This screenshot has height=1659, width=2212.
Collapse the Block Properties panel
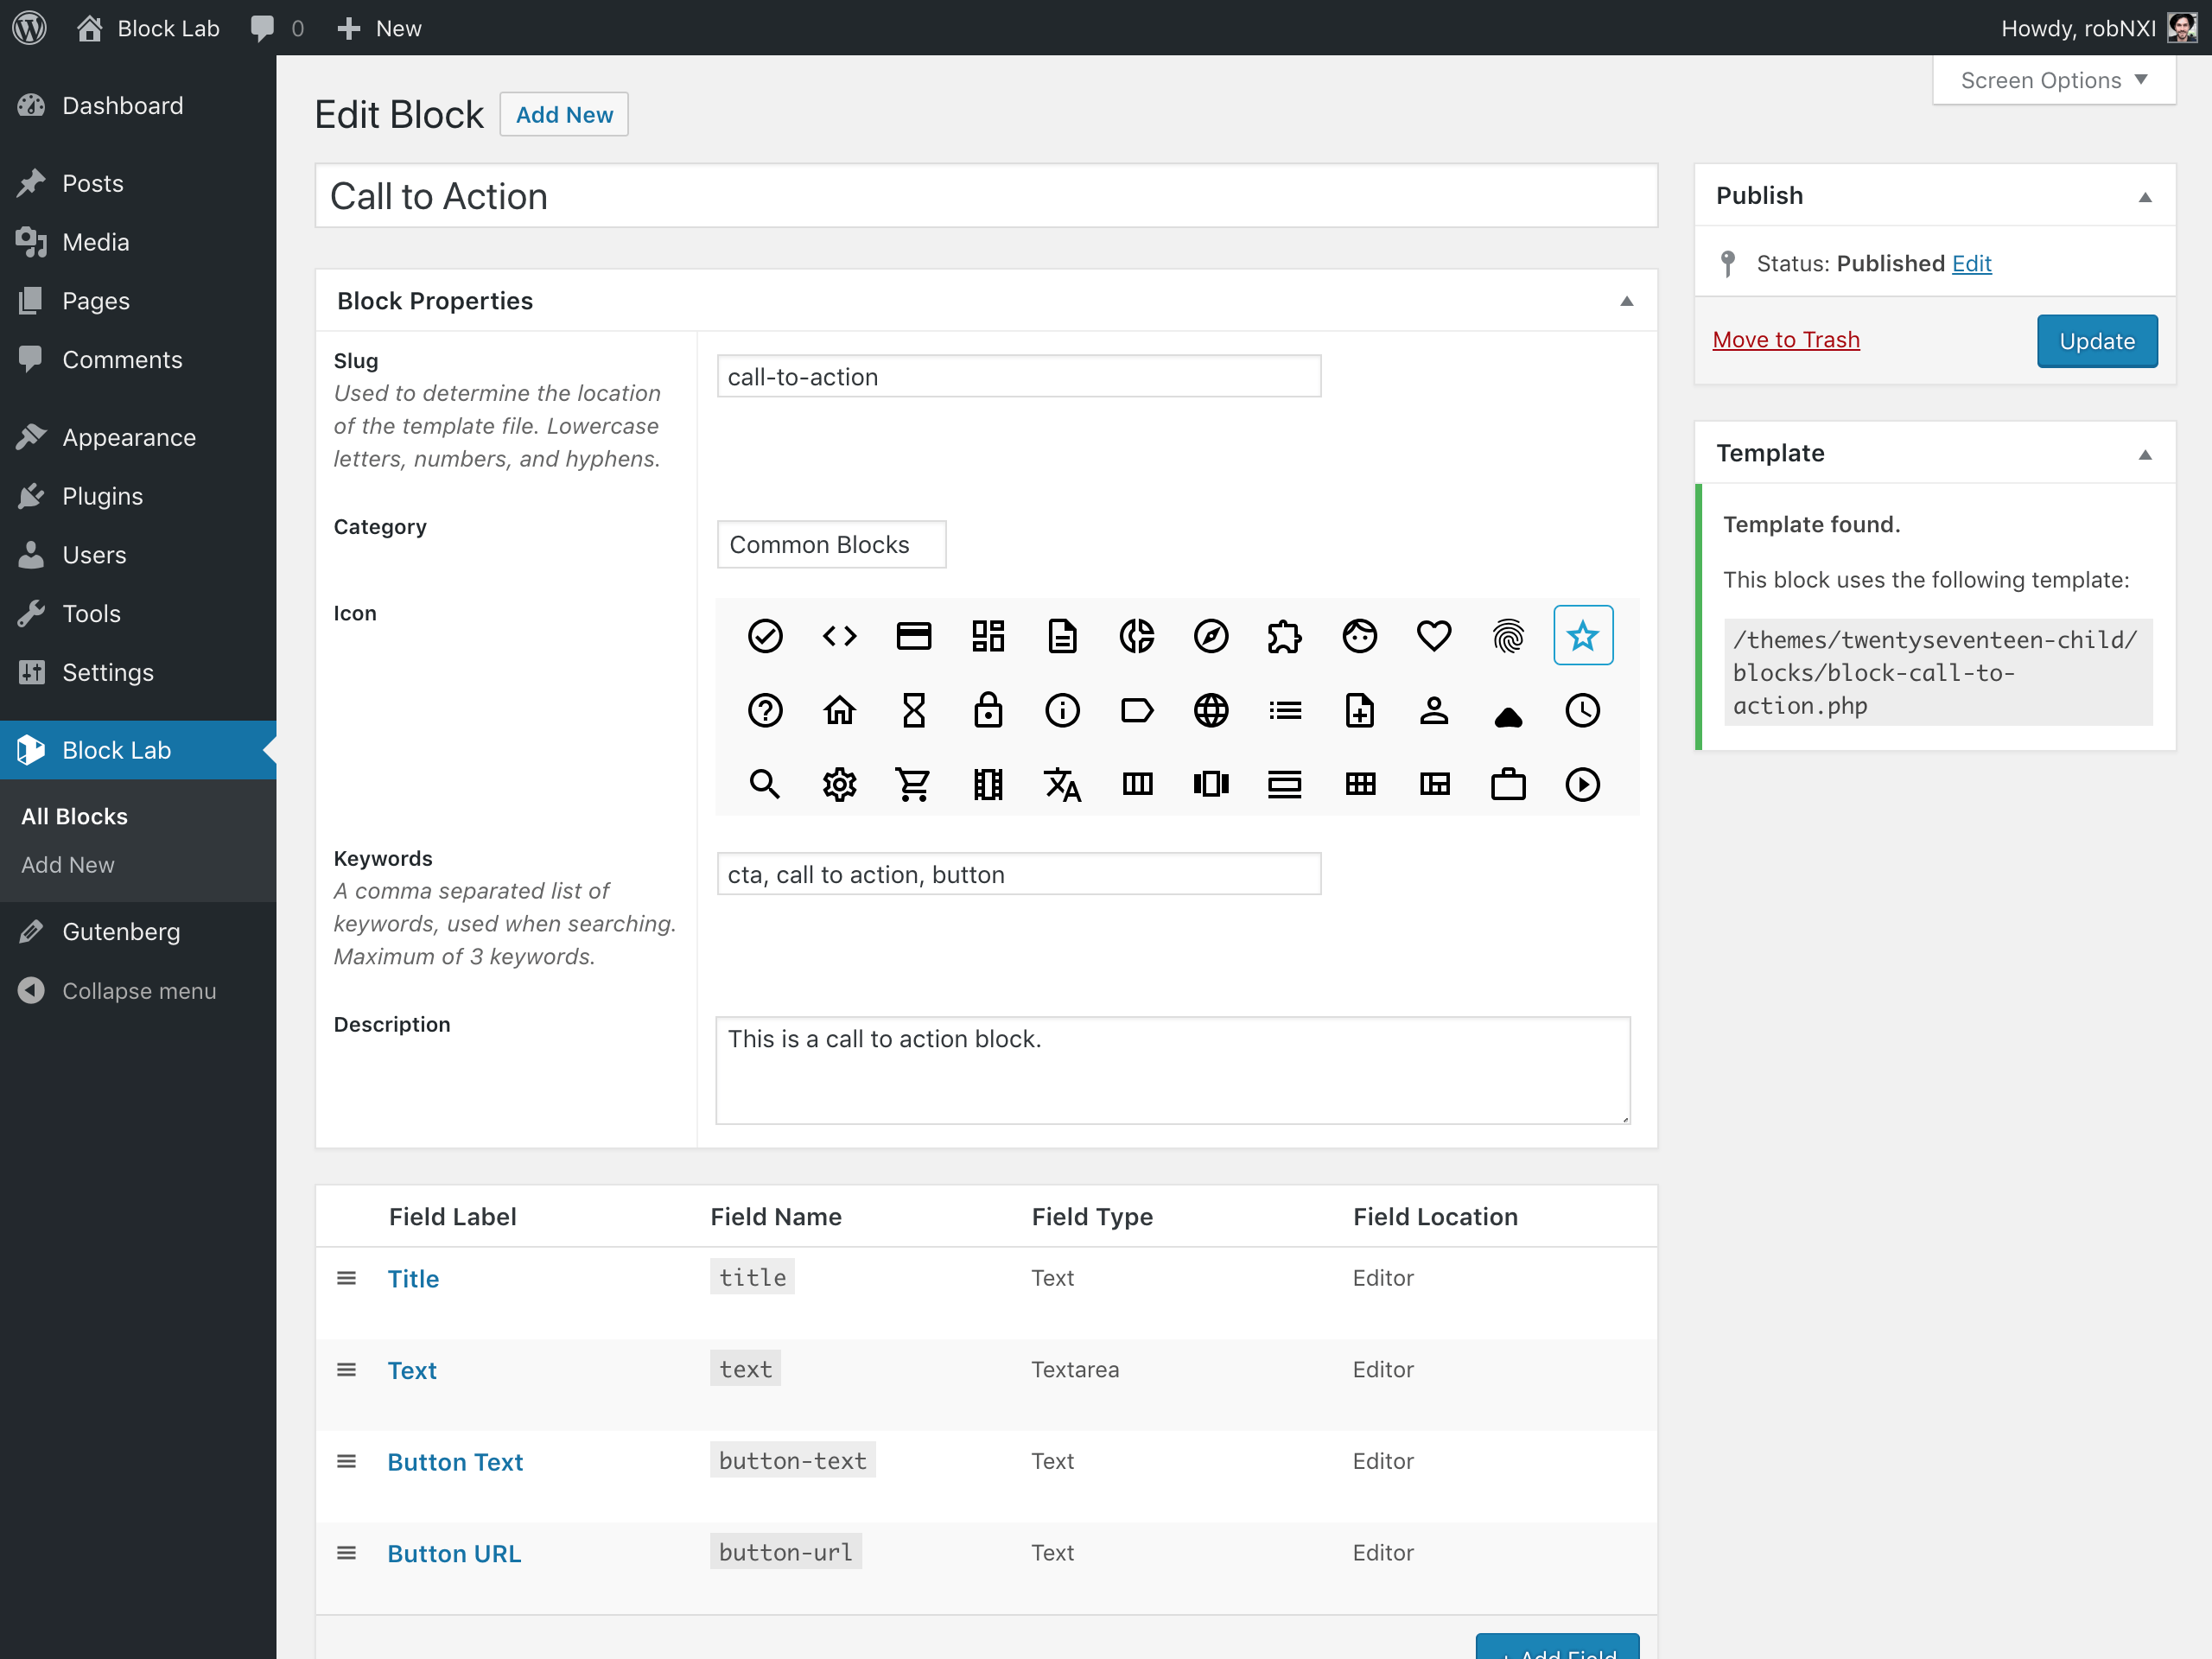1626,301
